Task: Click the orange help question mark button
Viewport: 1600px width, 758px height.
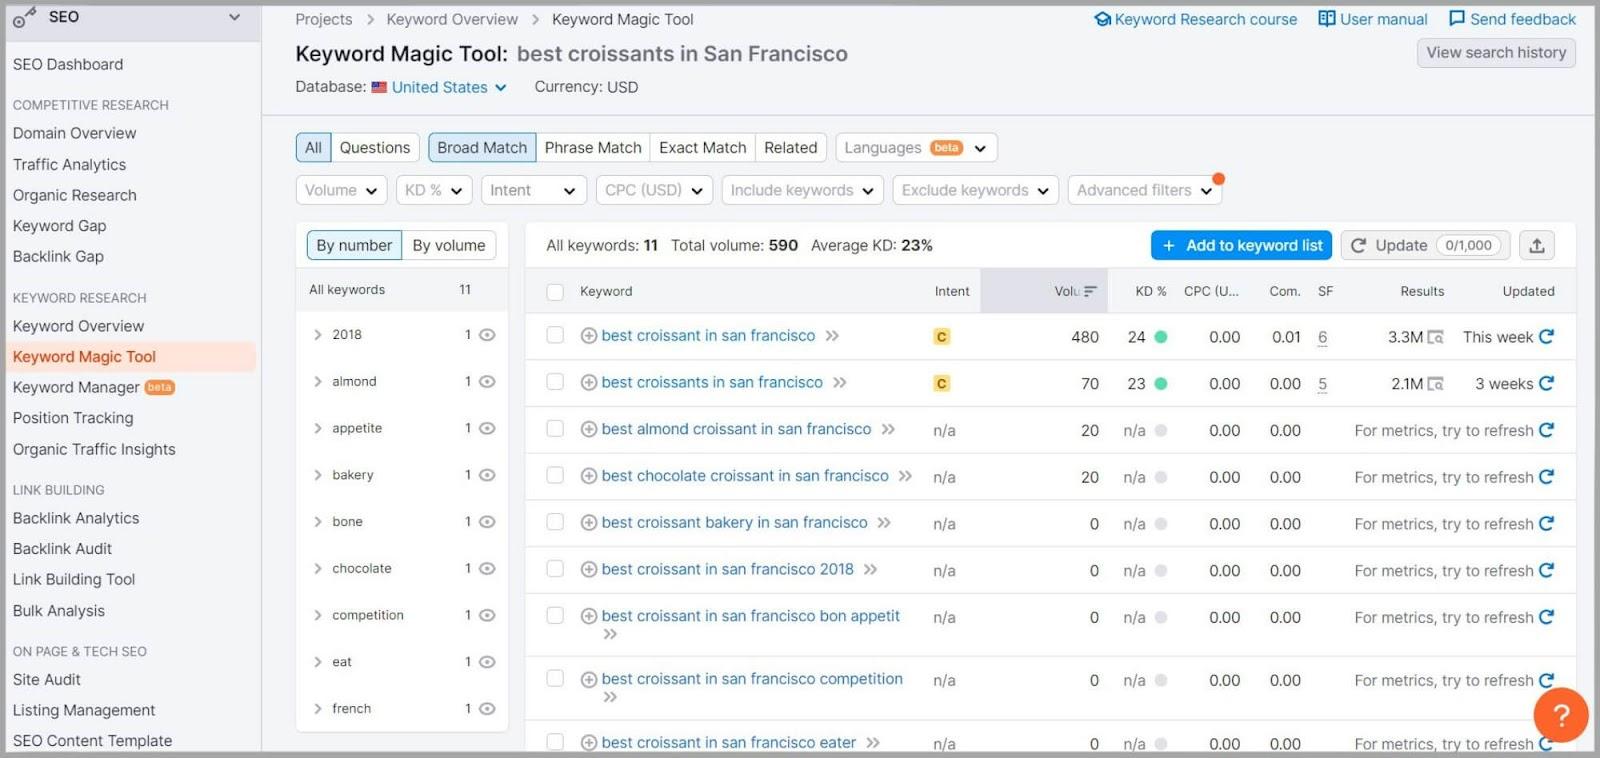Action: point(1560,714)
